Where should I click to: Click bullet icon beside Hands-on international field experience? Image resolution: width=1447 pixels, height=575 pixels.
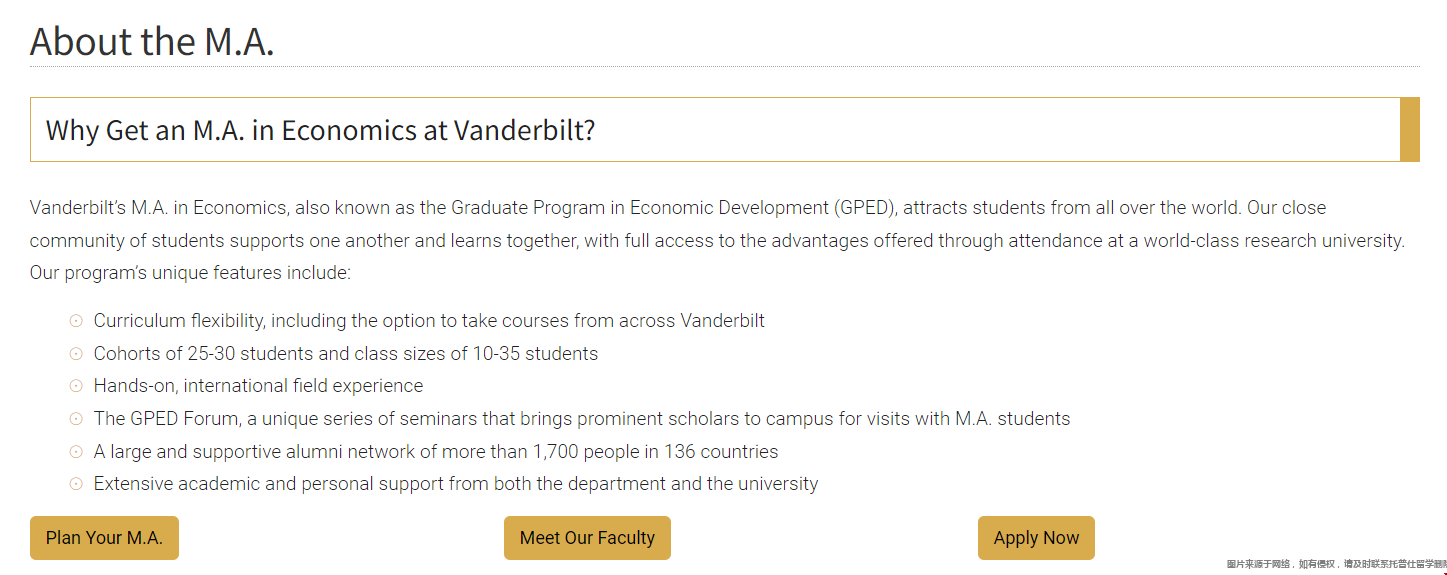76,386
